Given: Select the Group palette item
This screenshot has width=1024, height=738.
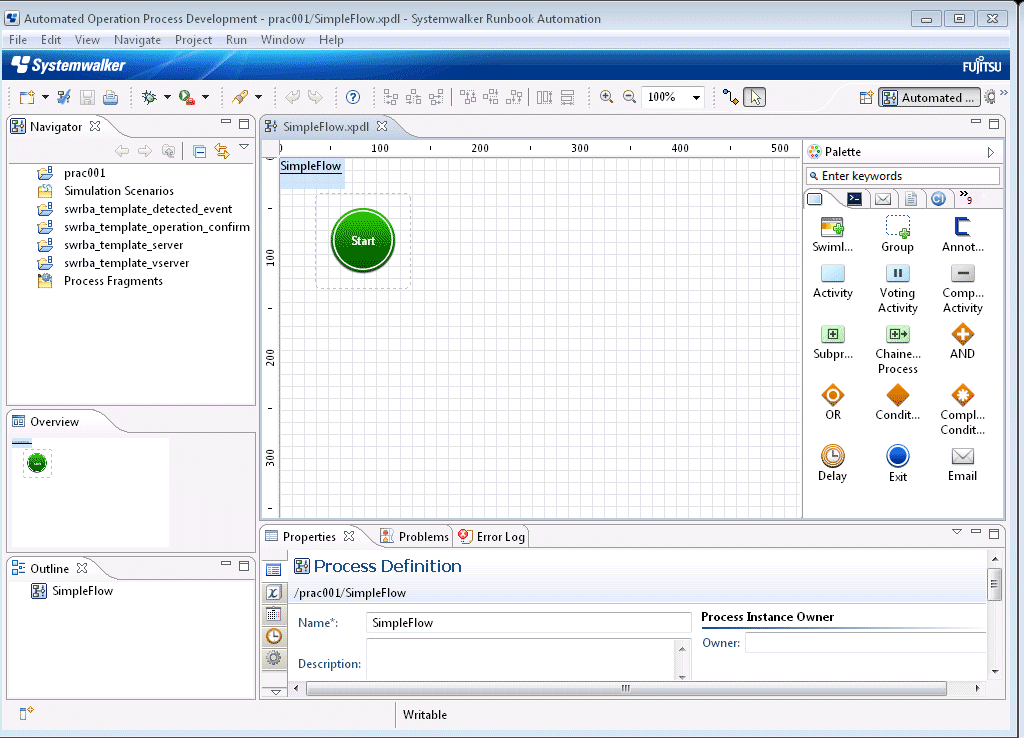Looking at the screenshot, I should click(x=897, y=235).
